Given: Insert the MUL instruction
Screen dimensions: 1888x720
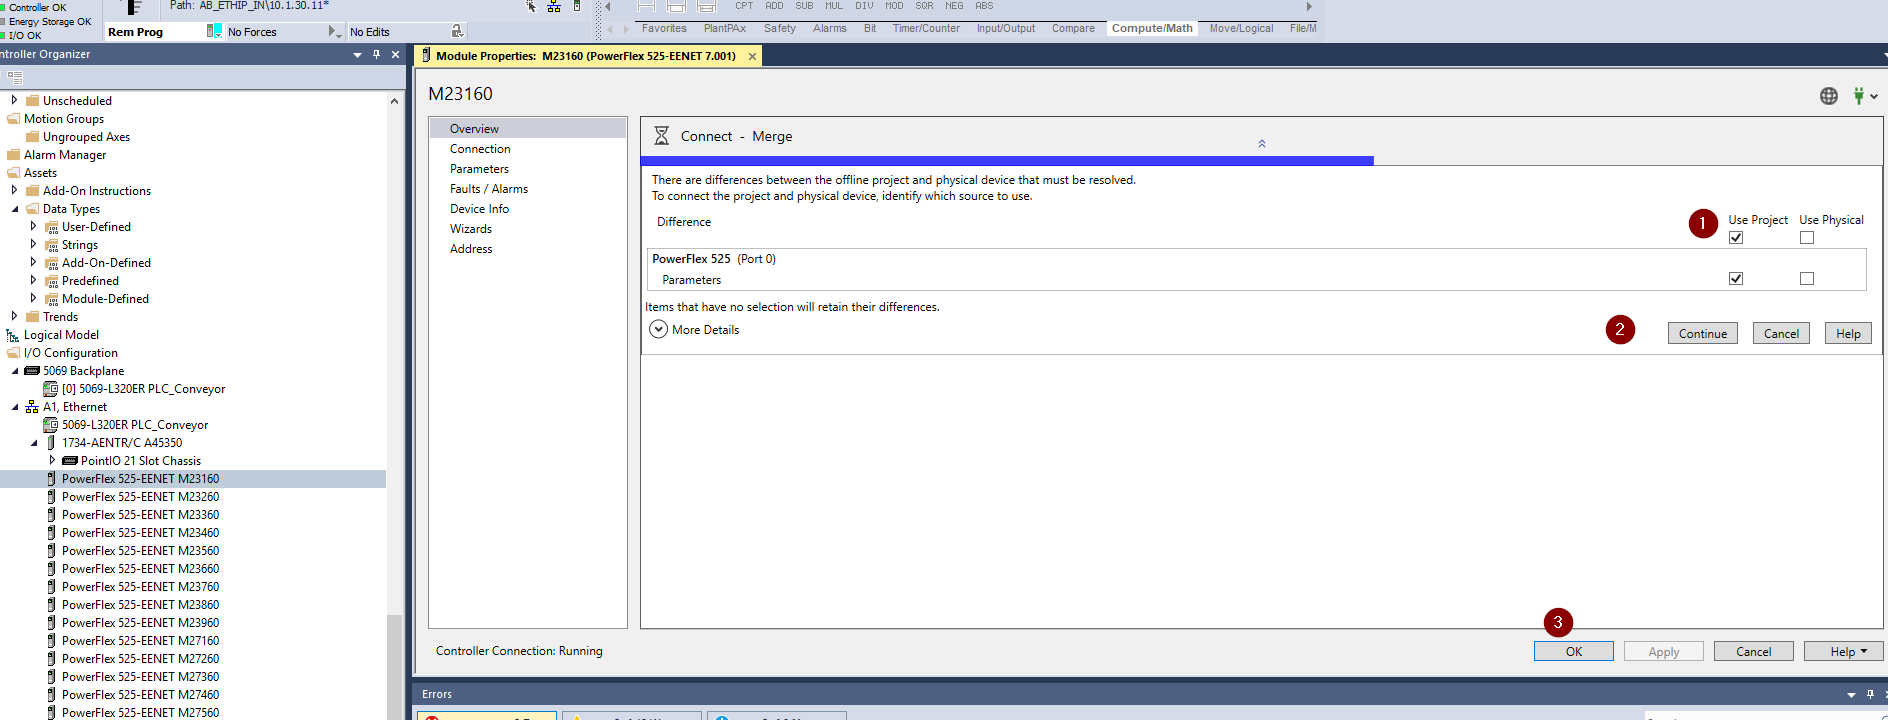Looking at the screenshot, I should tap(834, 6).
